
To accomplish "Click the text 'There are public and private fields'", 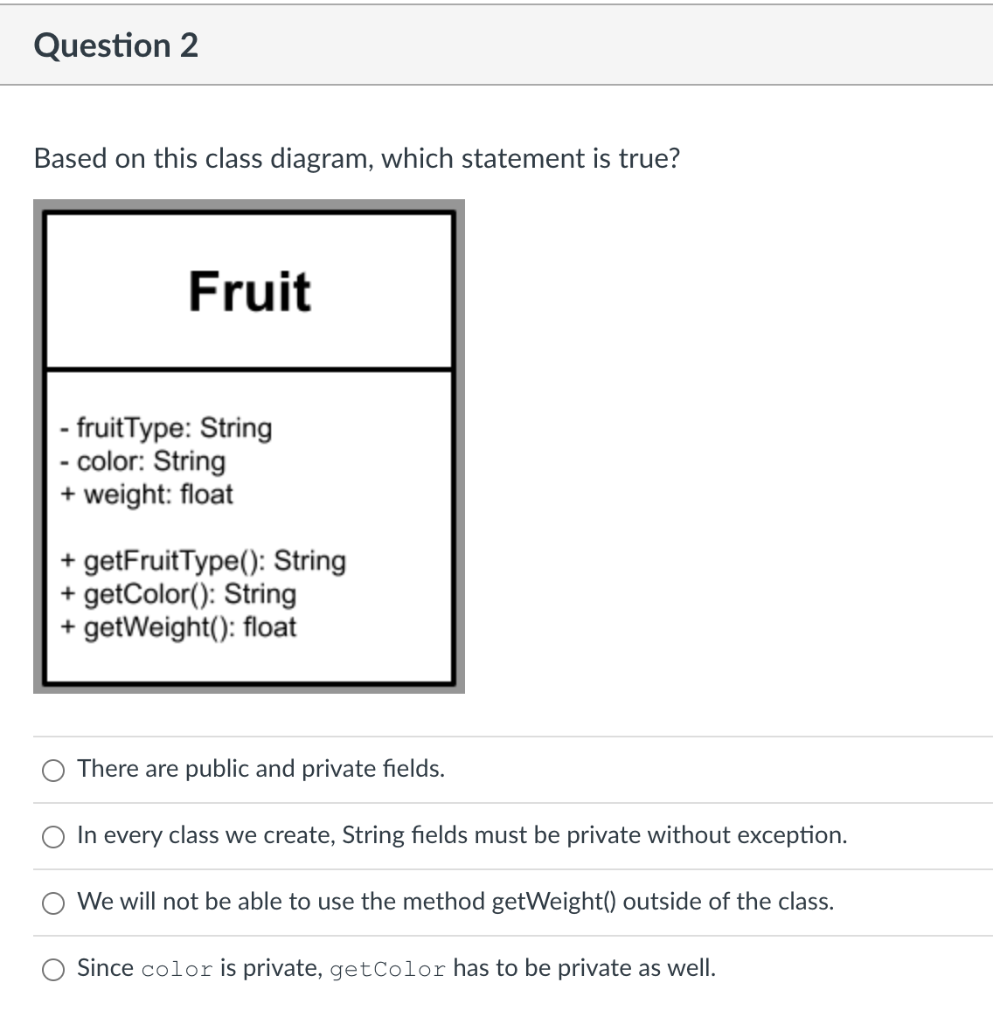I will [261, 769].
